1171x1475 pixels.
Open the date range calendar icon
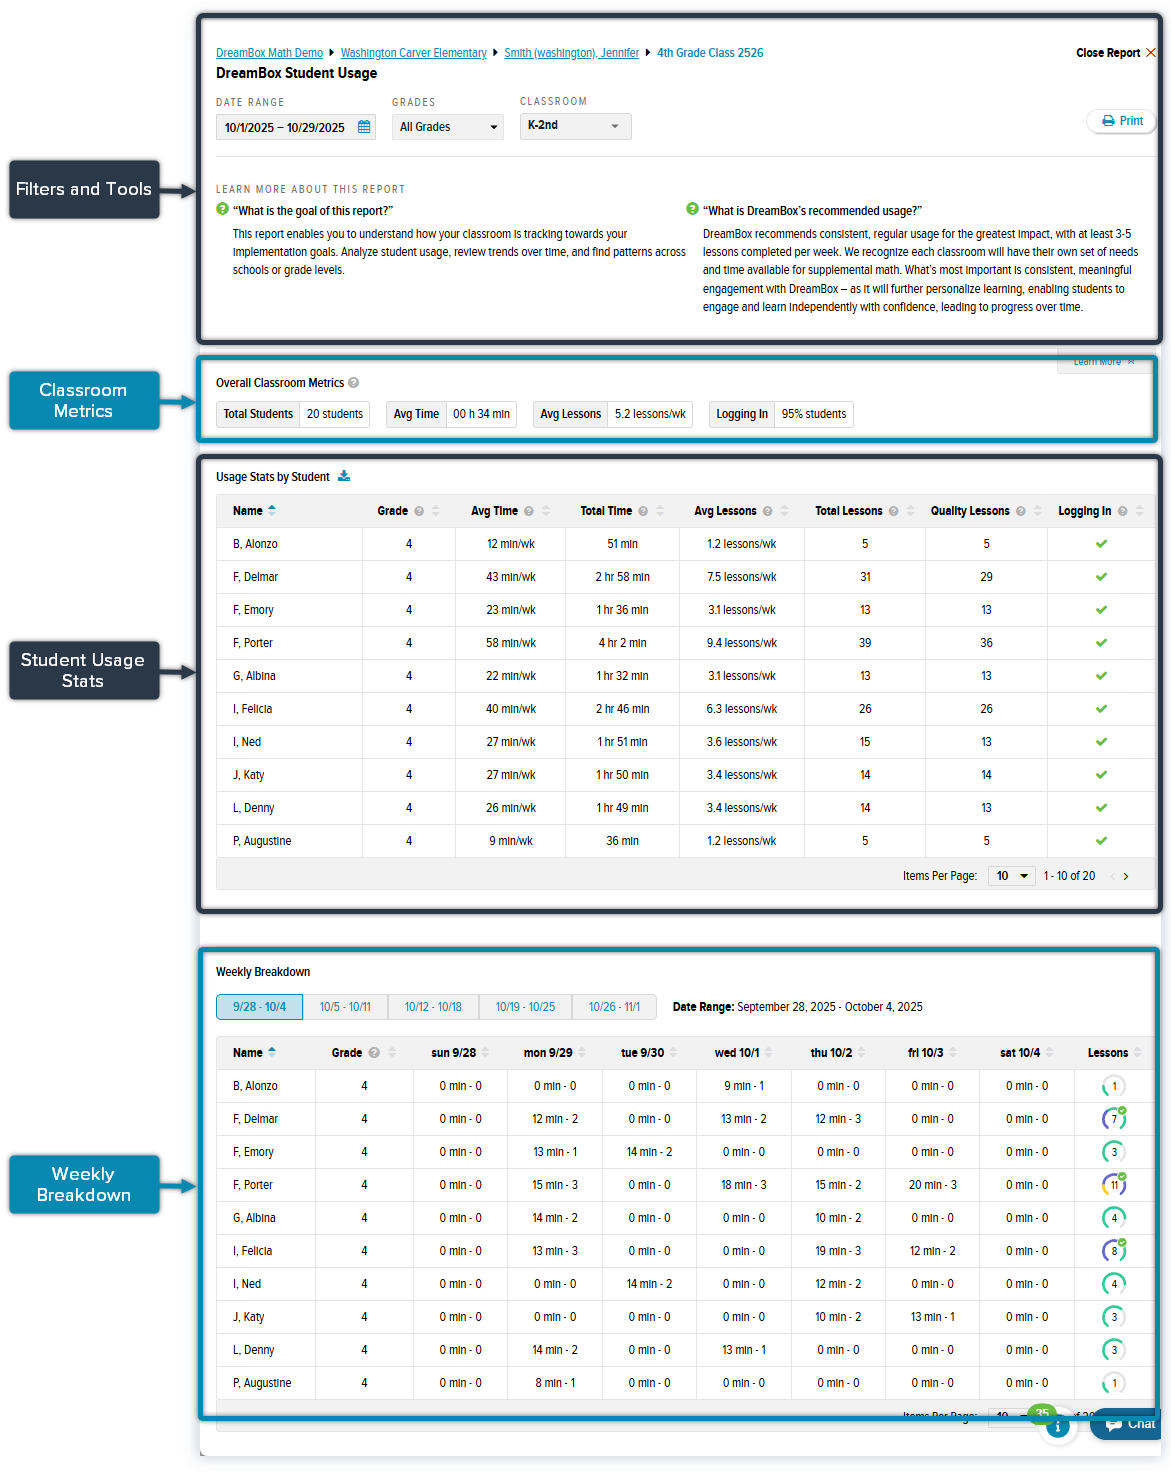click(x=364, y=127)
